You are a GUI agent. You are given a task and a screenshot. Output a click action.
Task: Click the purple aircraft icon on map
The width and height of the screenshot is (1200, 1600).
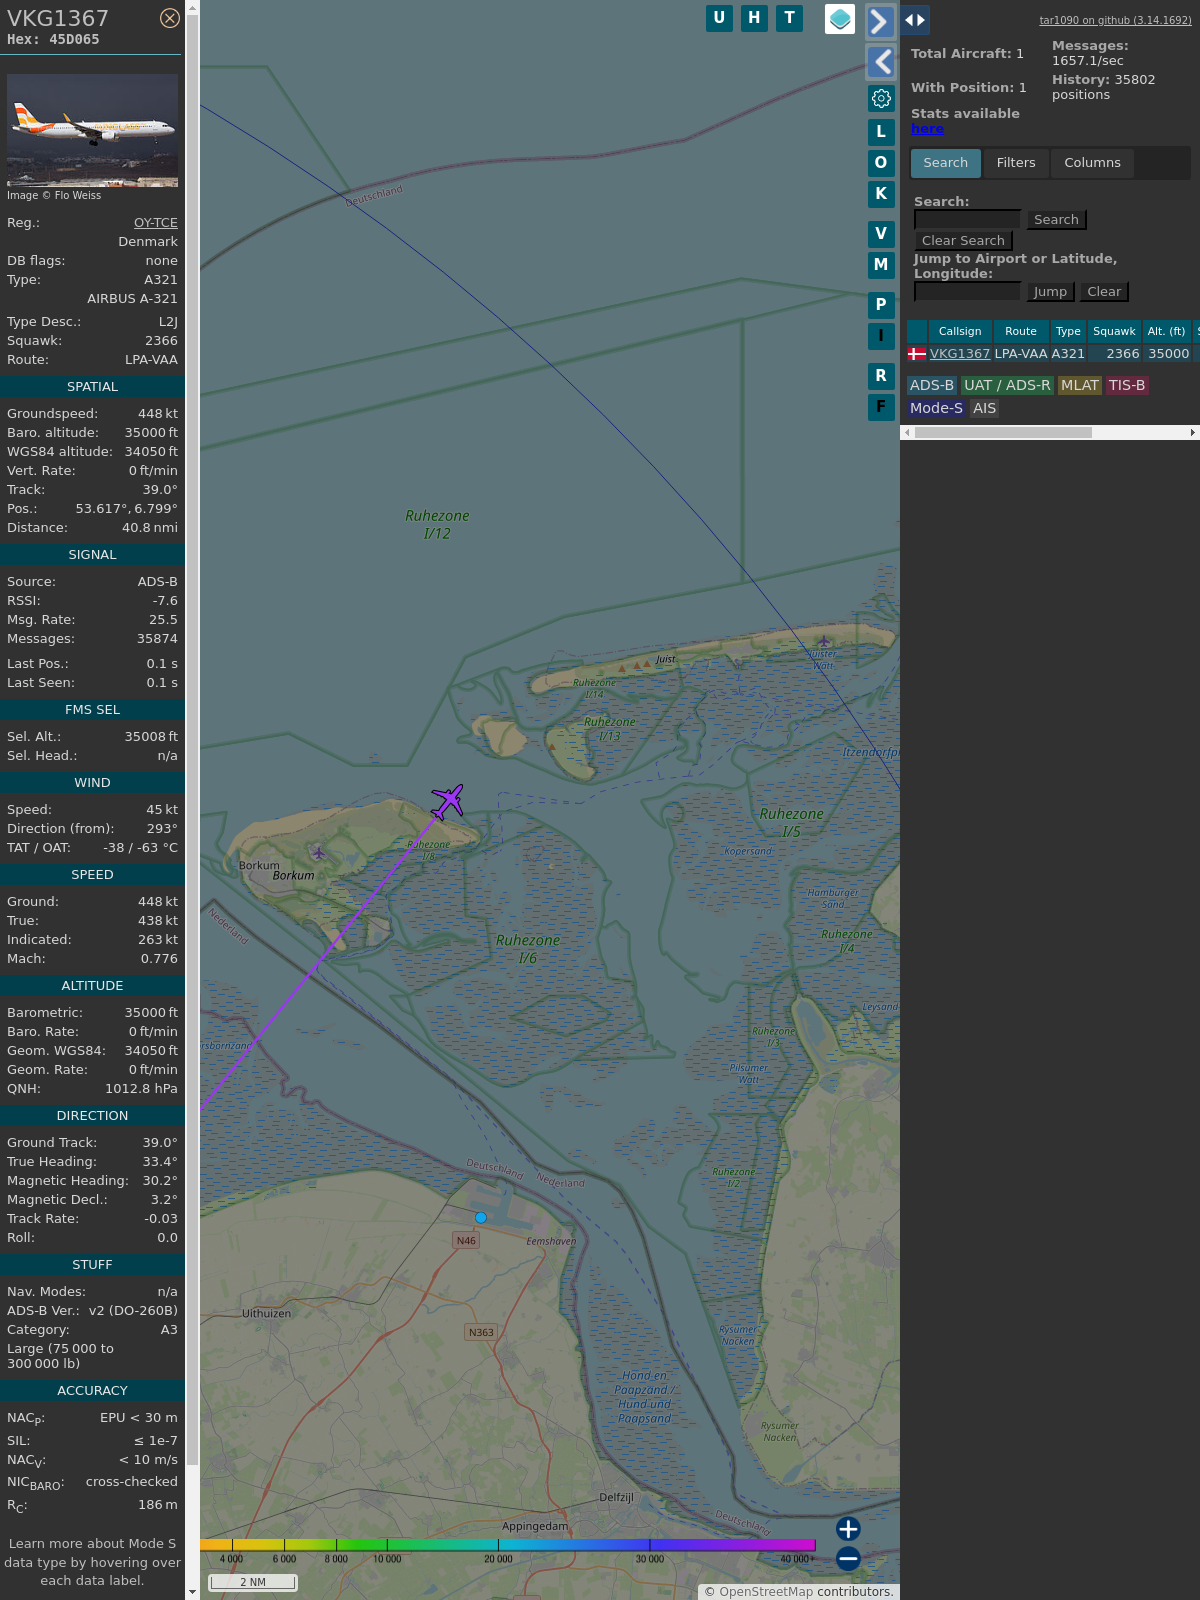(x=448, y=801)
